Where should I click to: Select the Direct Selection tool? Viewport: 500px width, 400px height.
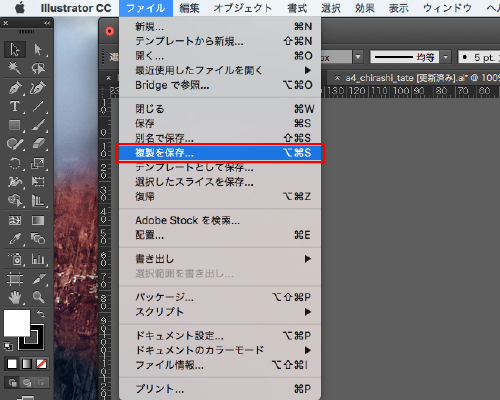click(x=38, y=50)
